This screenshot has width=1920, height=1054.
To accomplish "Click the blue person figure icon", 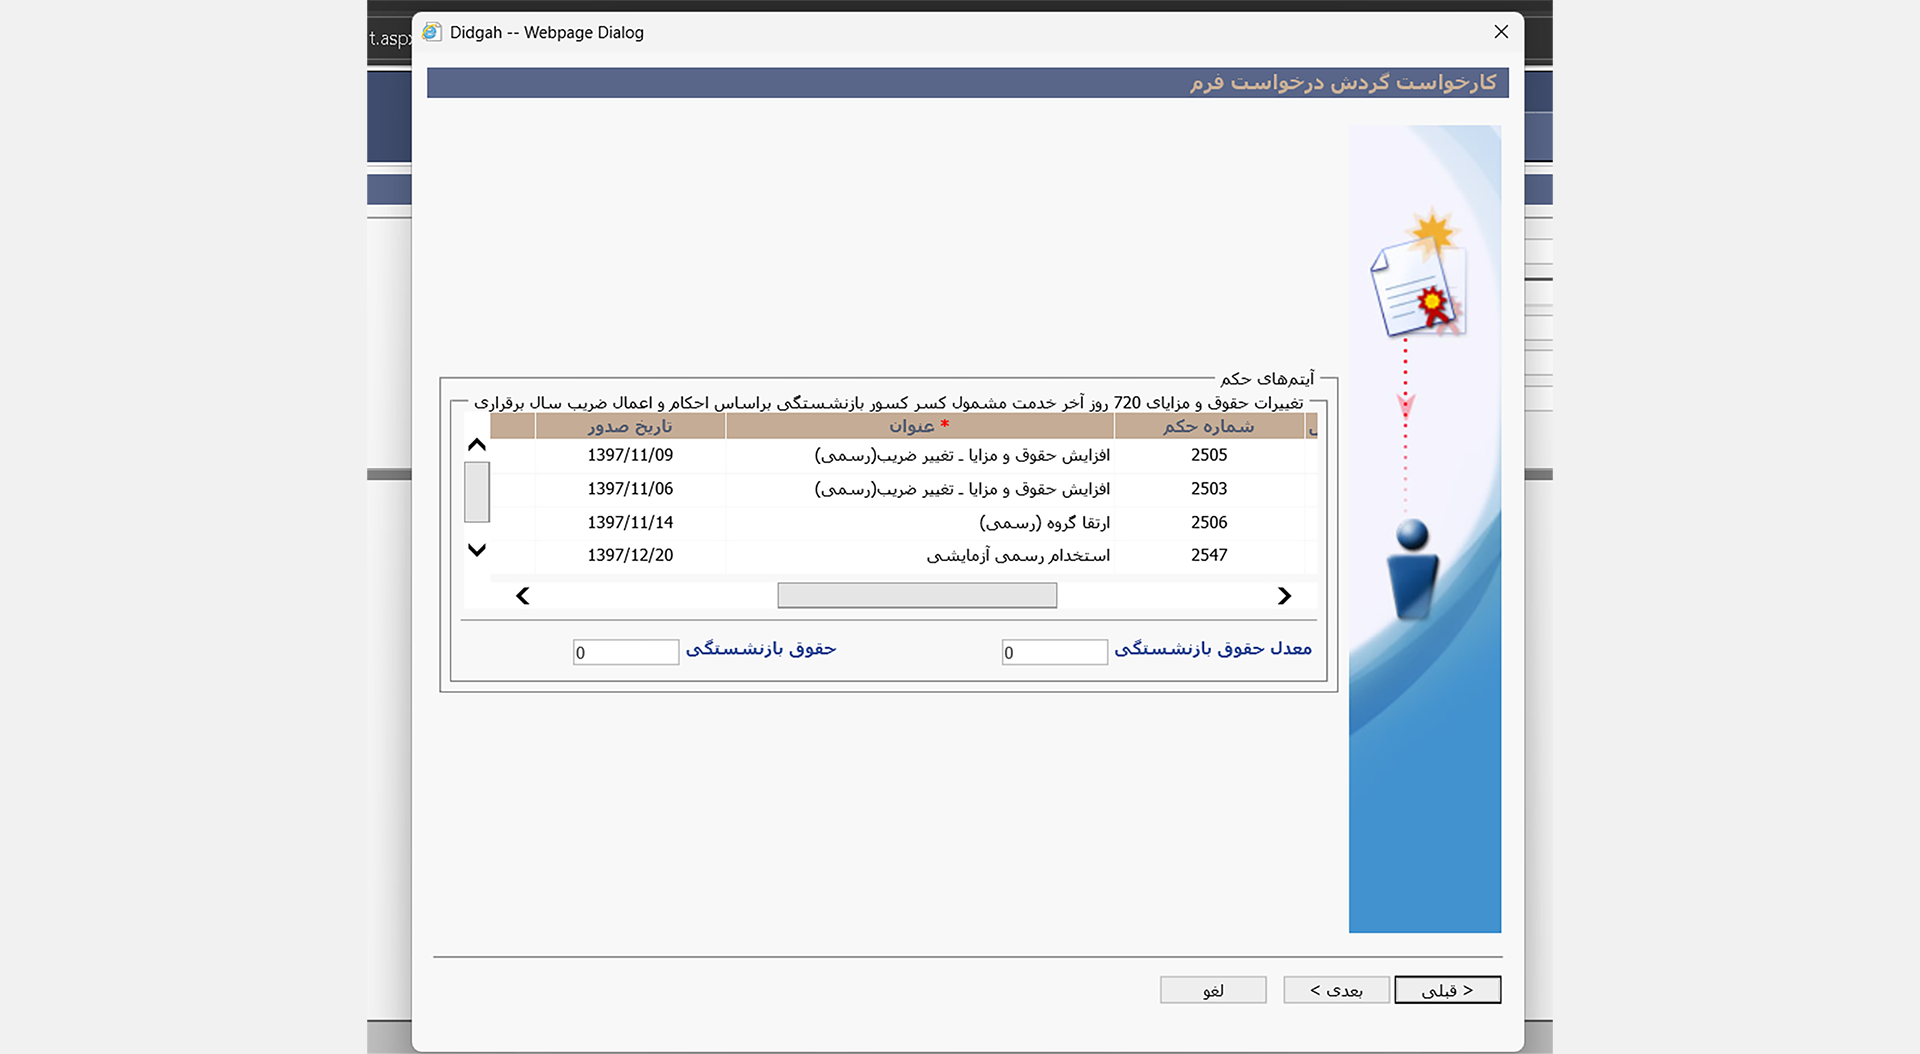I will (1412, 568).
